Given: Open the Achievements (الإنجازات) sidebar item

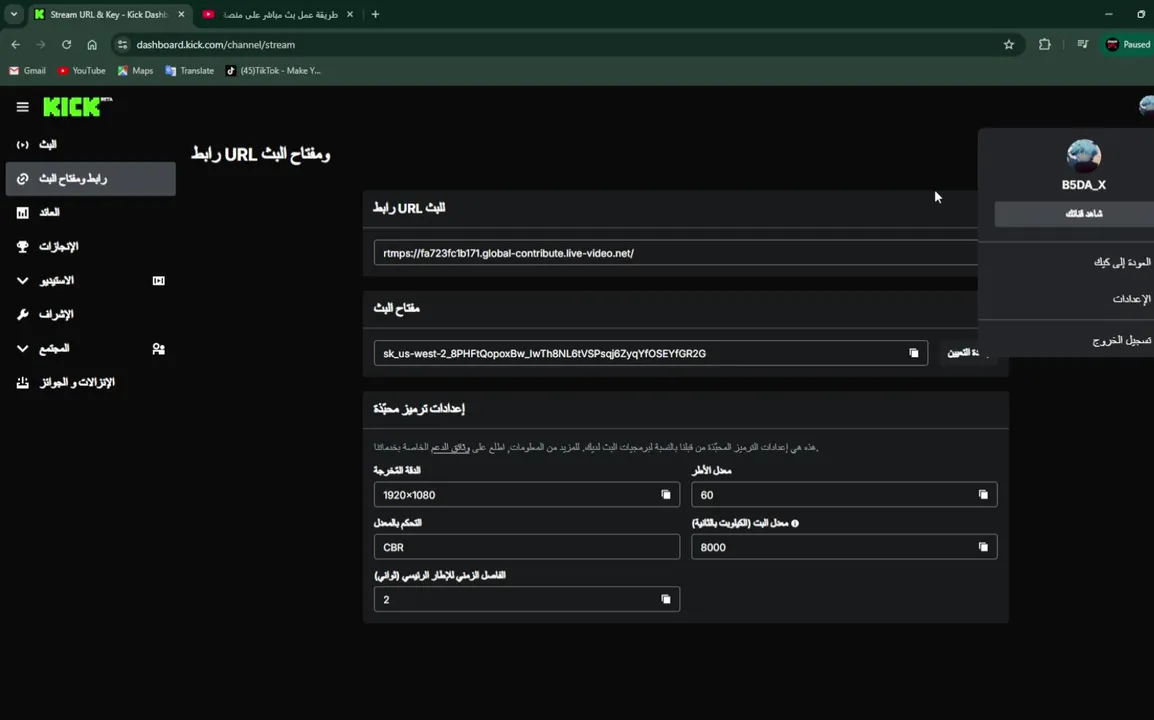Looking at the screenshot, I should pyautogui.click(x=58, y=246).
